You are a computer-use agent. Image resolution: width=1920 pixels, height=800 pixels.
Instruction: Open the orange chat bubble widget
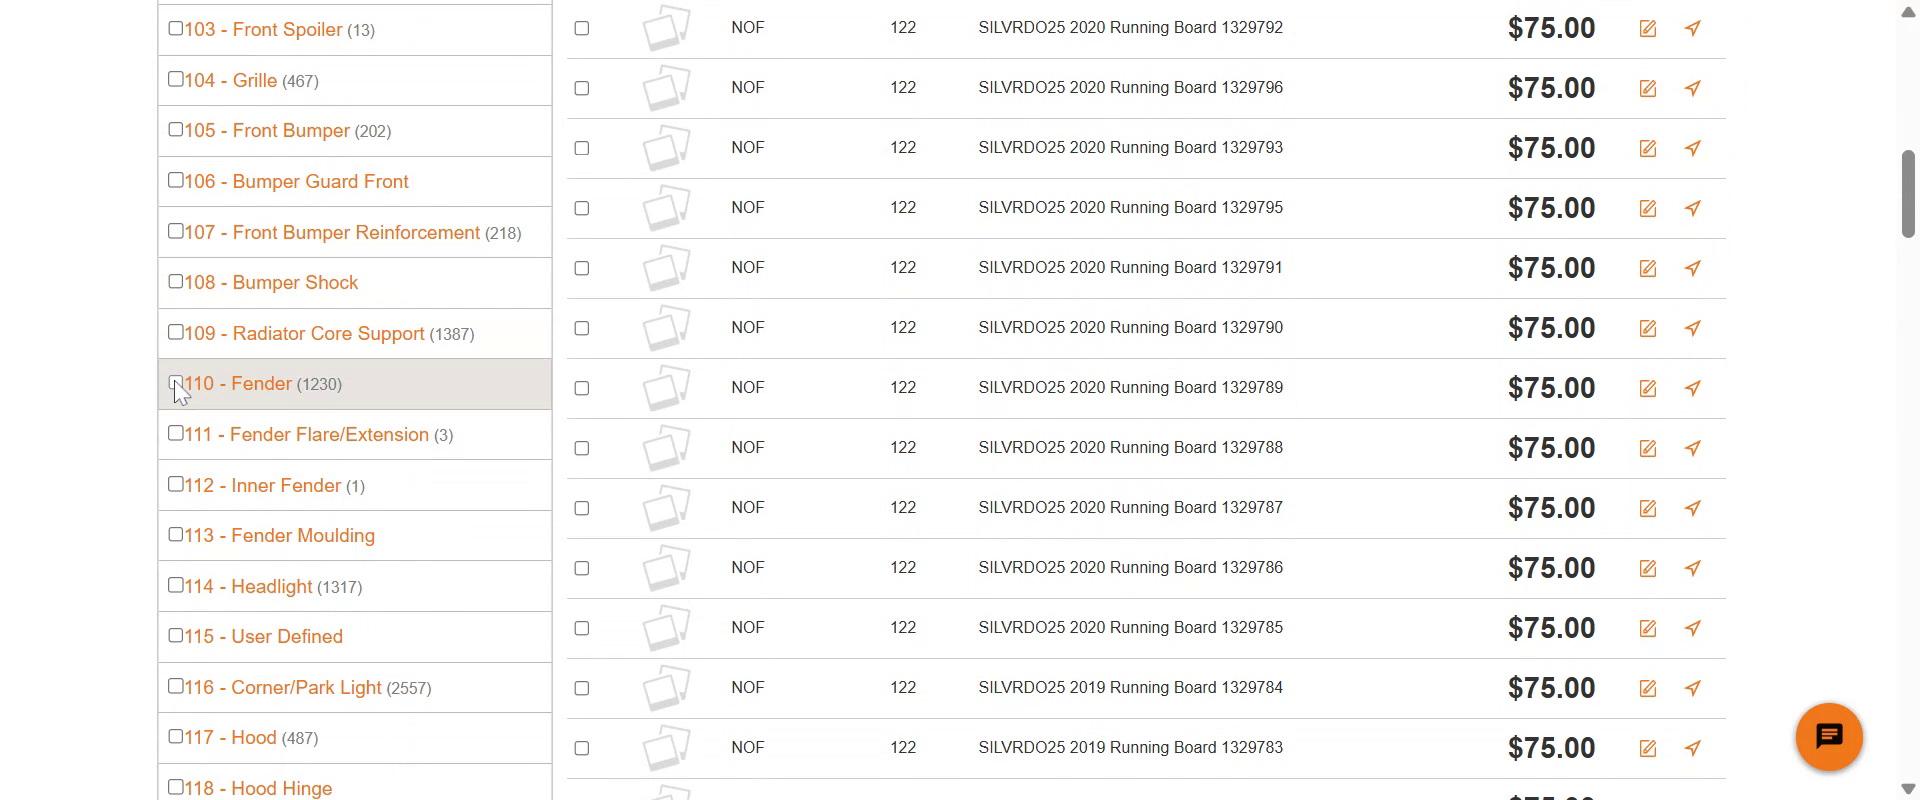point(1828,737)
